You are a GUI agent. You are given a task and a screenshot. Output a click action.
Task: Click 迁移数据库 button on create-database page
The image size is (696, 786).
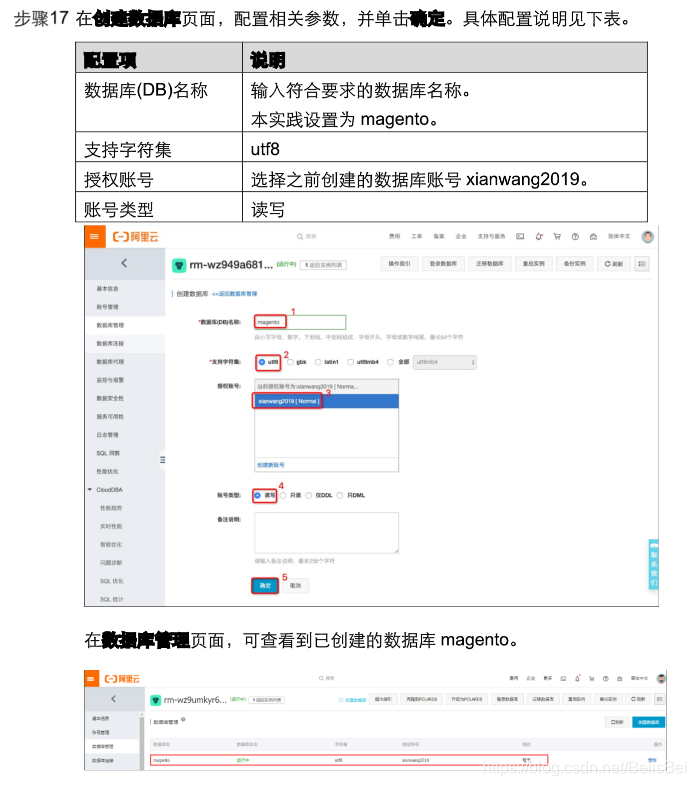click(490, 264)
